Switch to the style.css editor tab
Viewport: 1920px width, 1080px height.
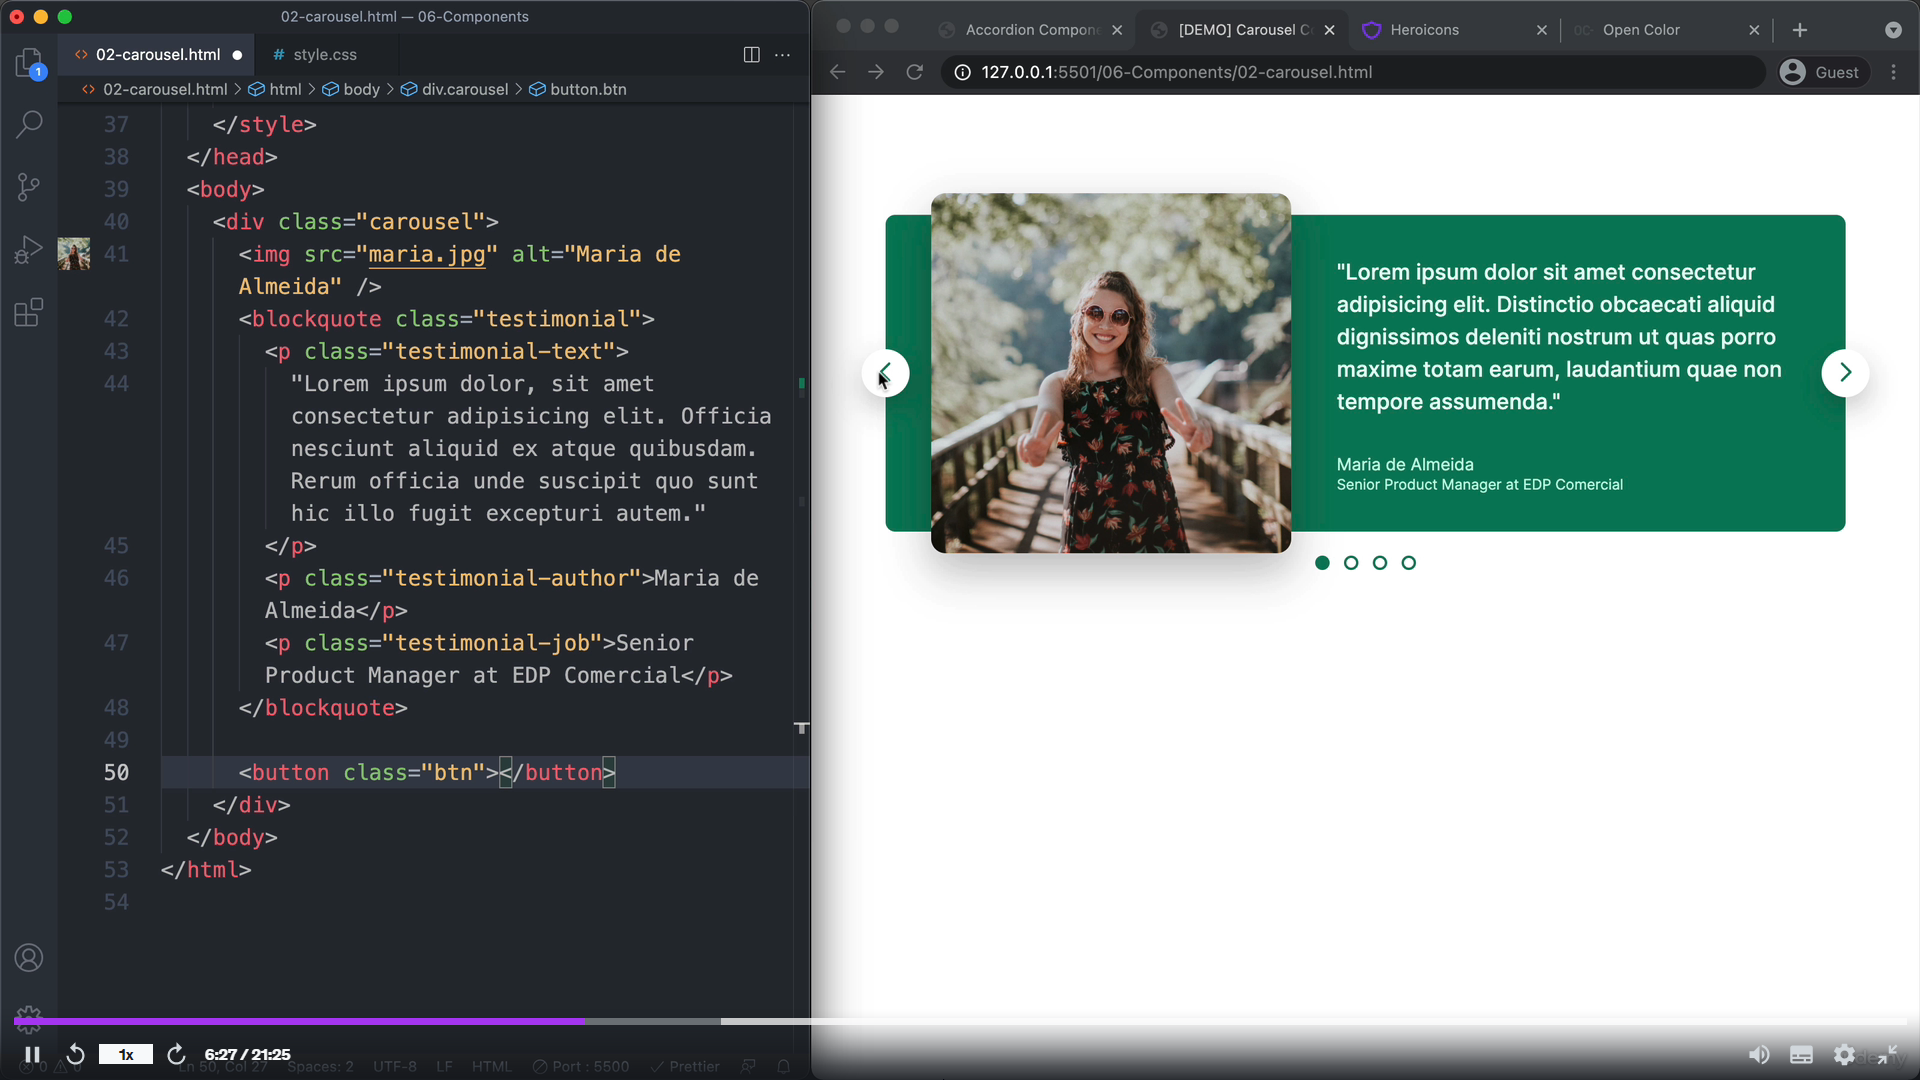tap(324, 55)
